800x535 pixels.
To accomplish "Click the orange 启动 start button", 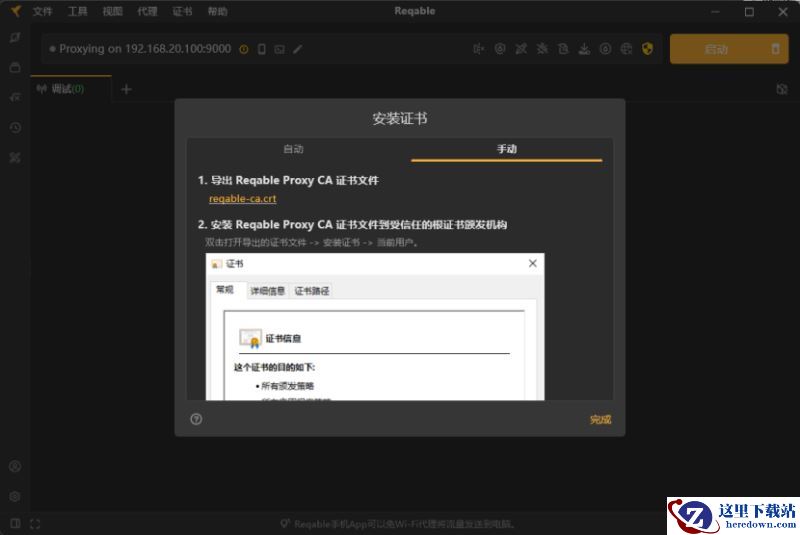I will point(715,49).
